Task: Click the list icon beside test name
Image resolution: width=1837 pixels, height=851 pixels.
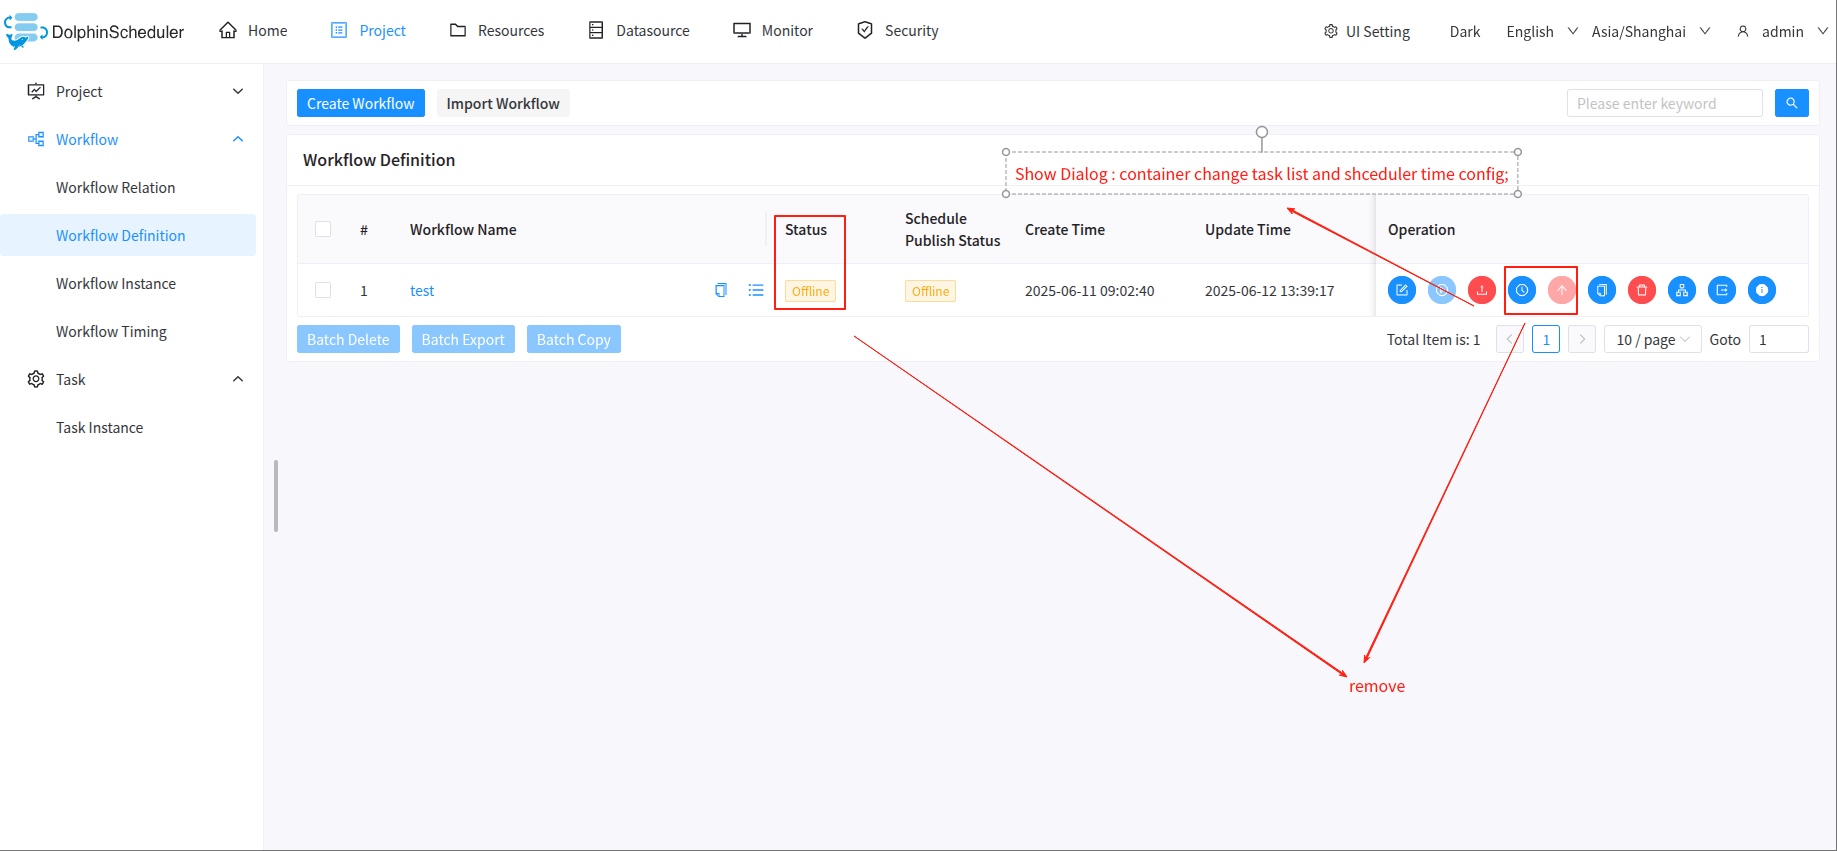Action: (756, 290)
